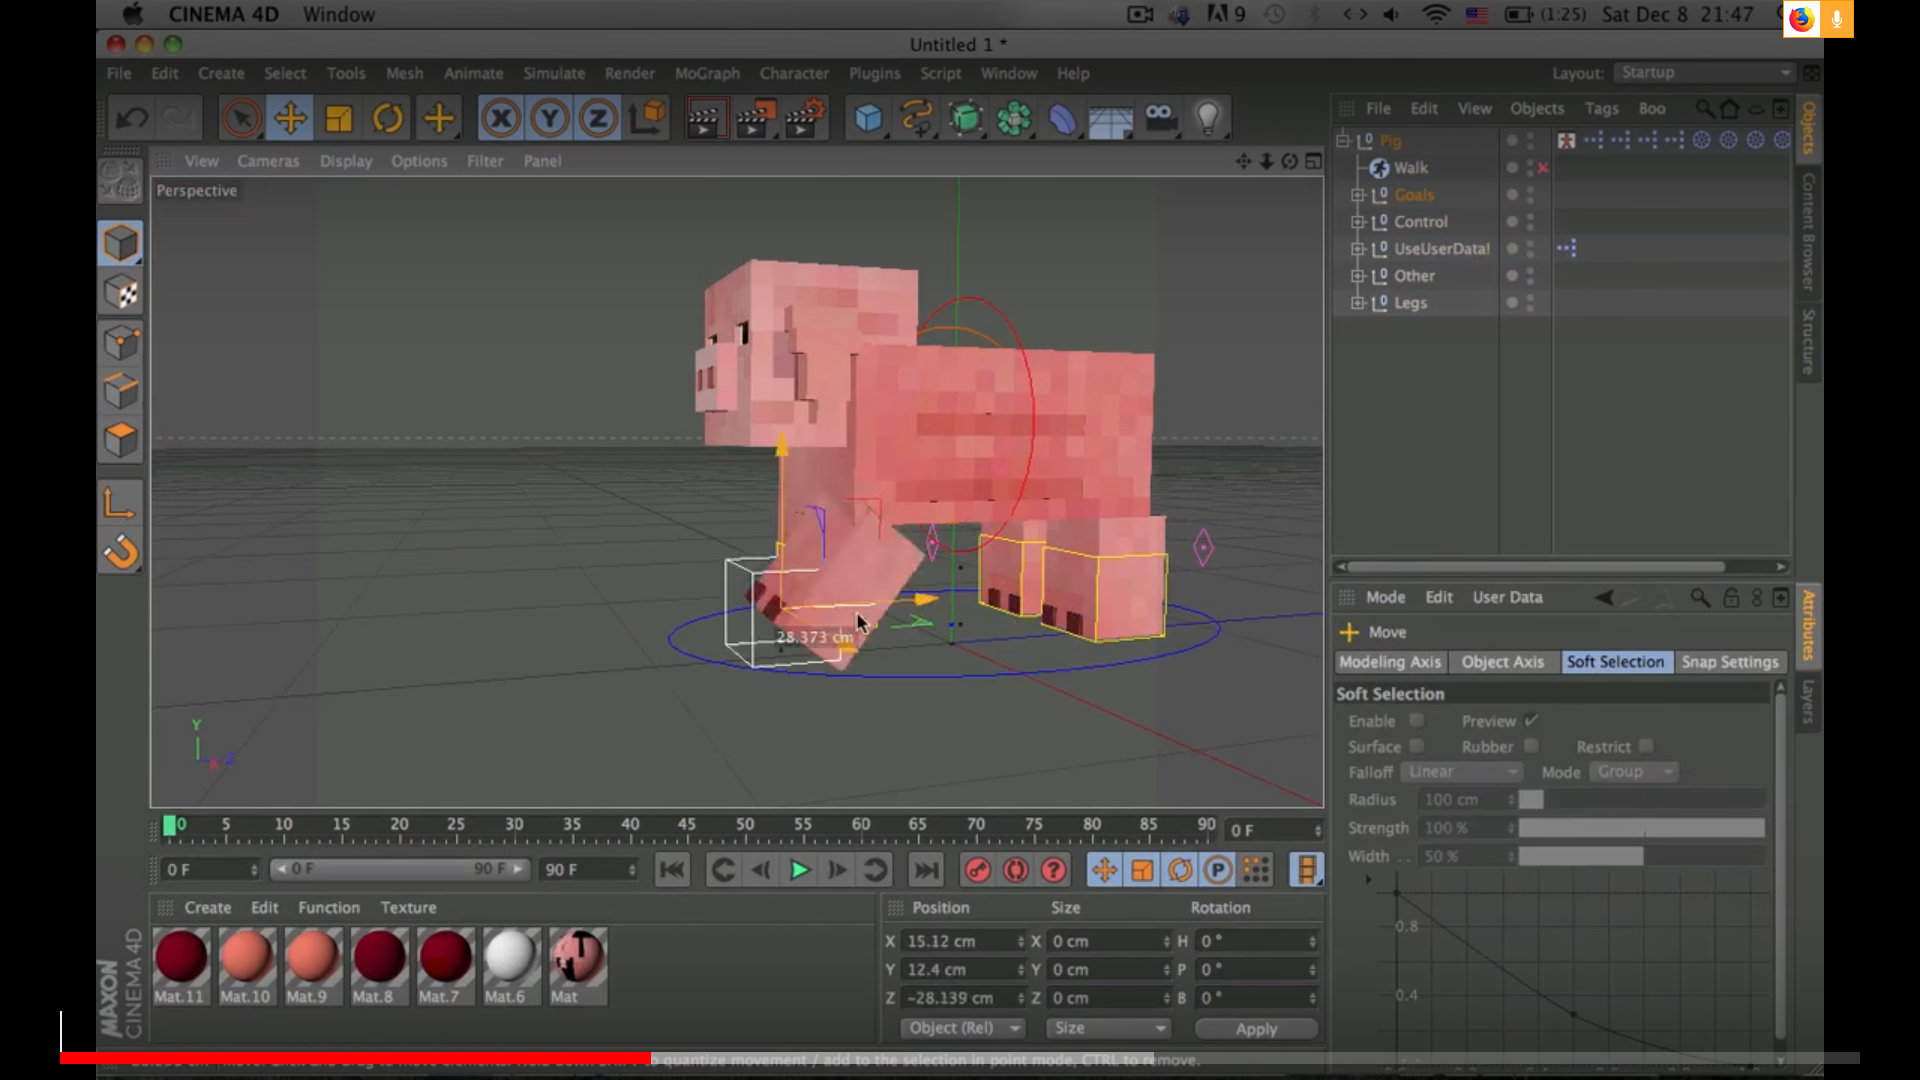
Task: Select the Walk object
Action: [x=1410, y=168]
